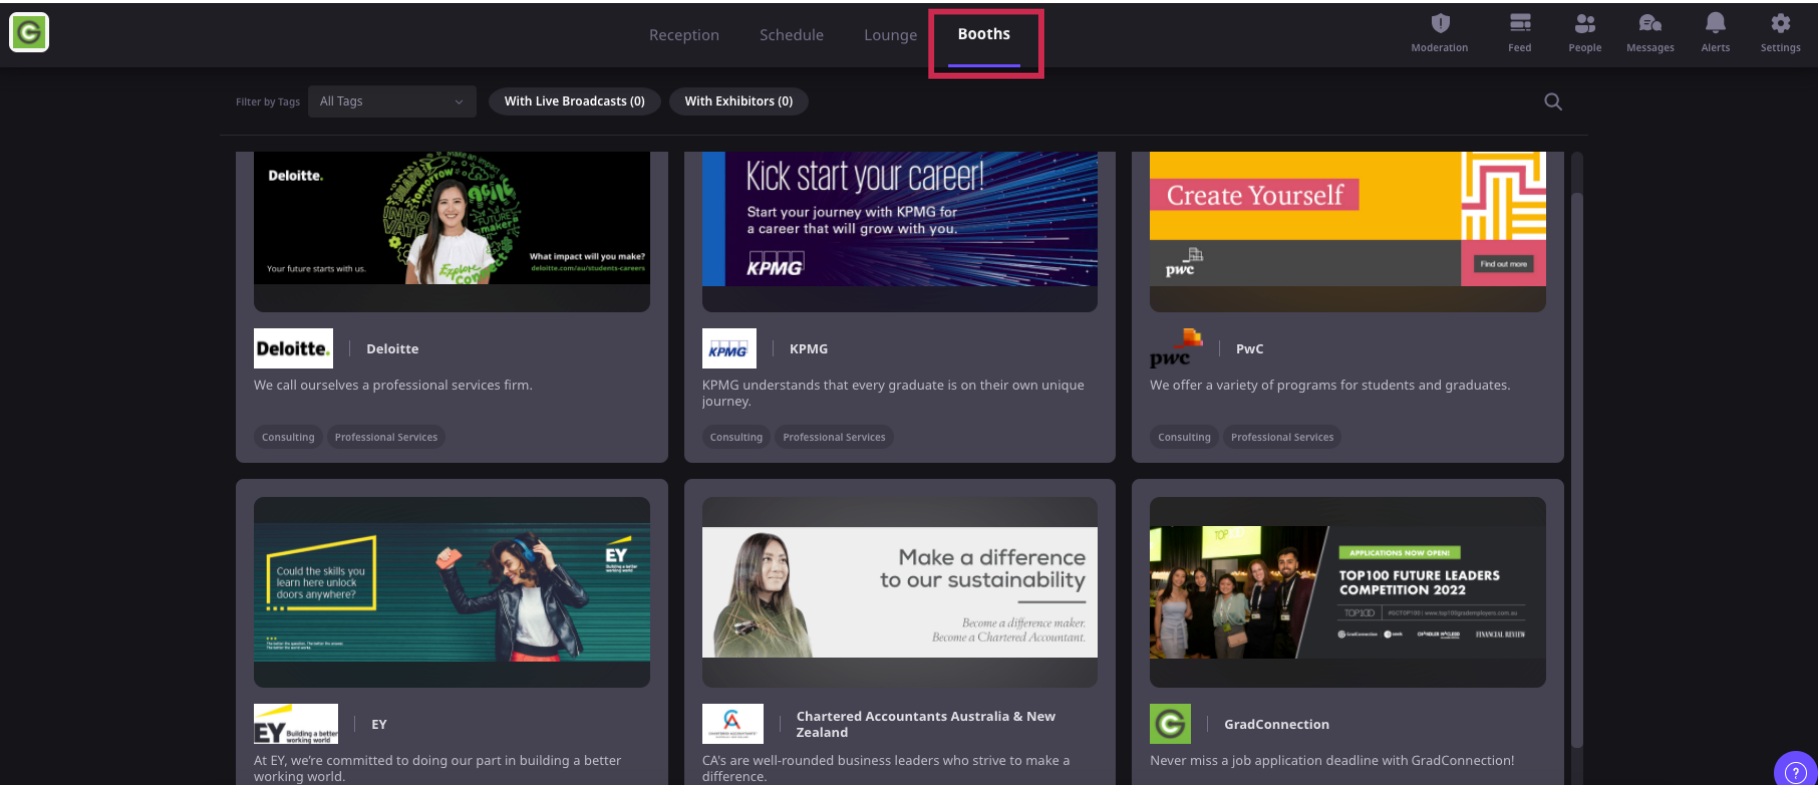Click 'CA's are well-rounded business leaders' description
The image size is (1818, 785).
[886, 768]
